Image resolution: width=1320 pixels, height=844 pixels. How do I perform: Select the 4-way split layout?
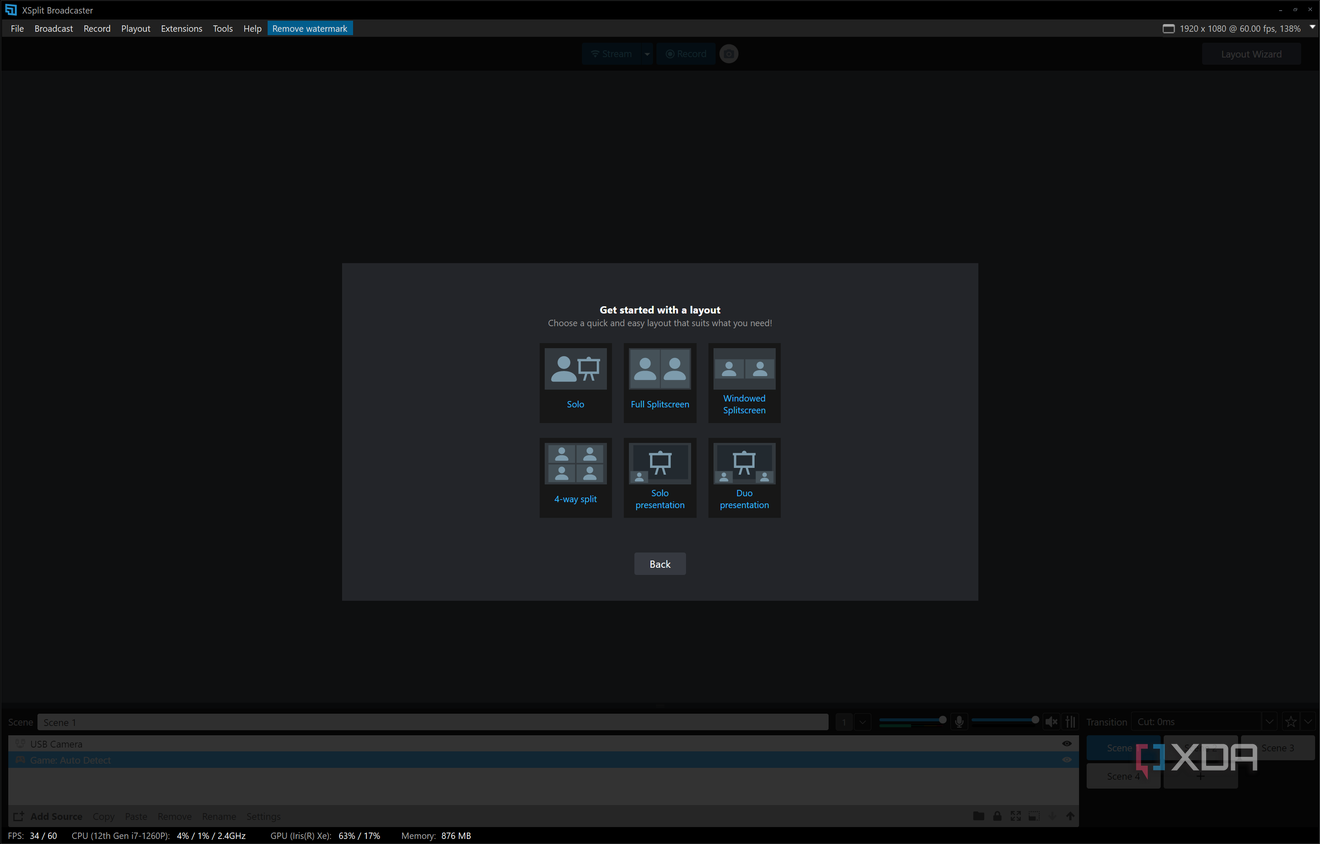click(575, 478)
